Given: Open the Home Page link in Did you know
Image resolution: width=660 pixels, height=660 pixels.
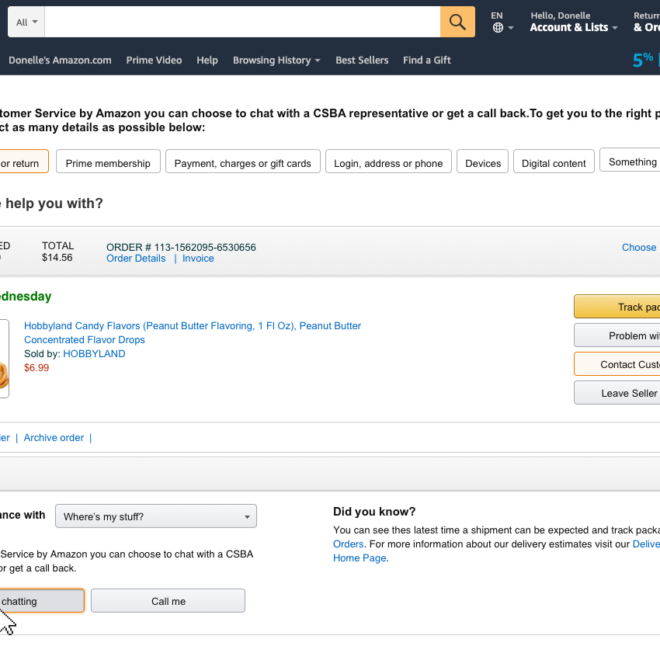Looking at the screenshot, I should [360, 558].
